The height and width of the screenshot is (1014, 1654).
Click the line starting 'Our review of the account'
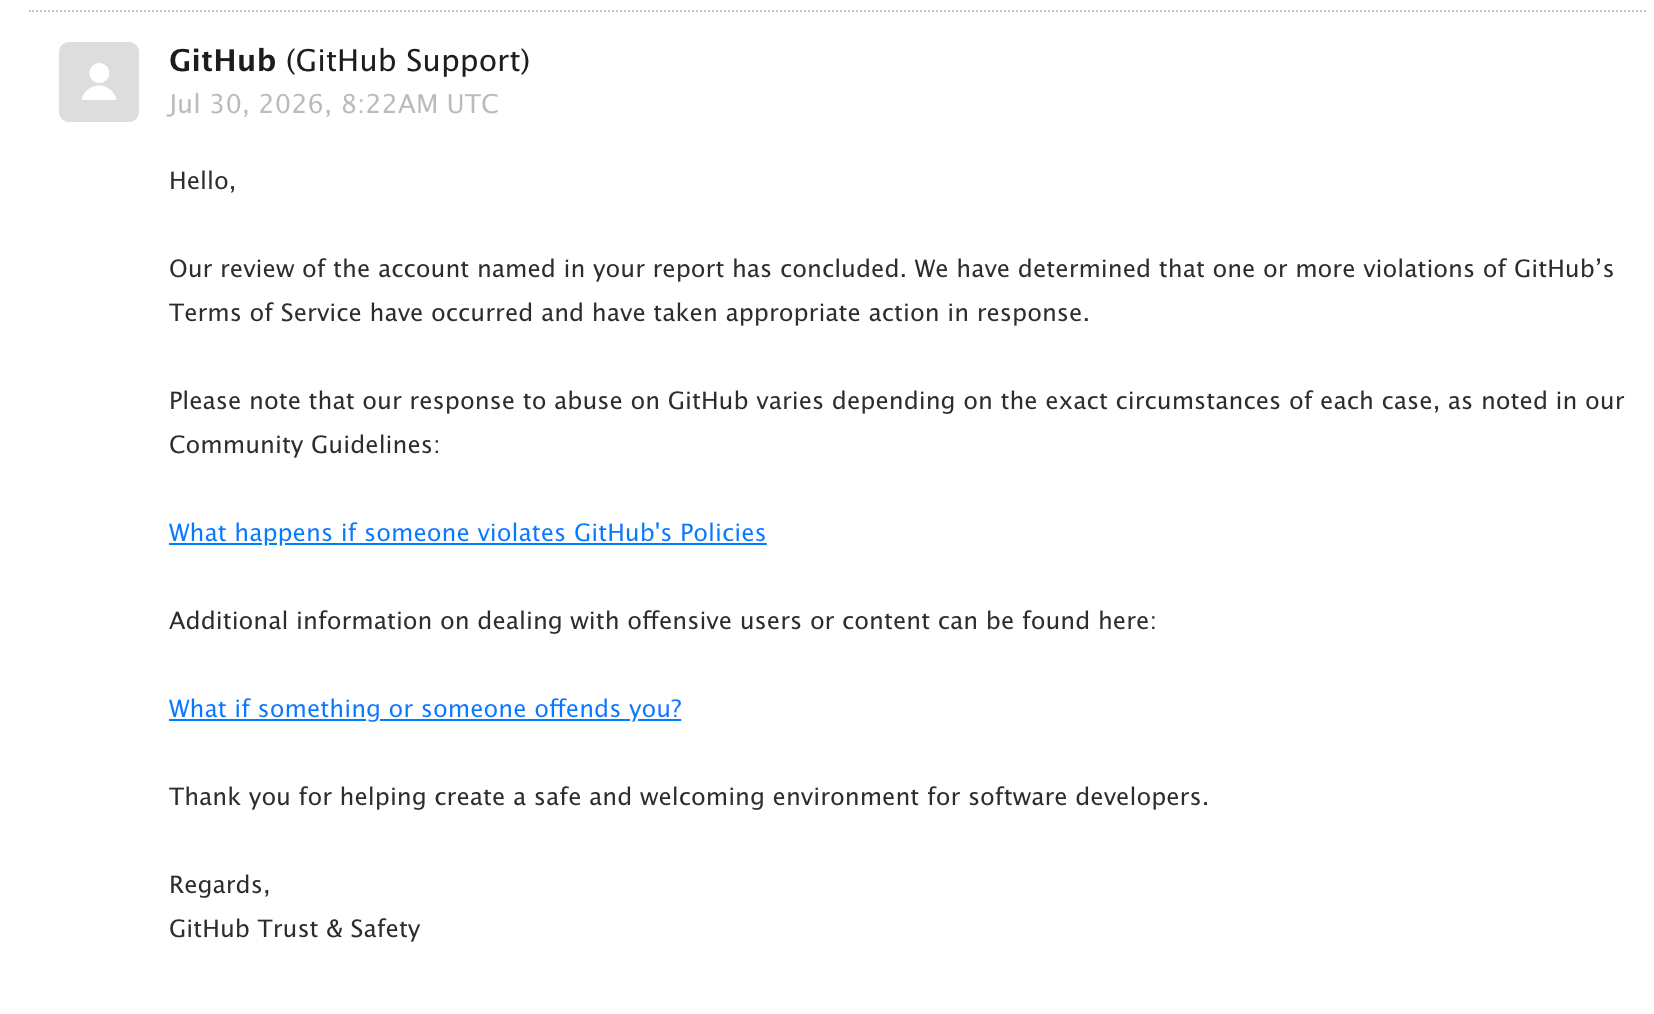891,269
